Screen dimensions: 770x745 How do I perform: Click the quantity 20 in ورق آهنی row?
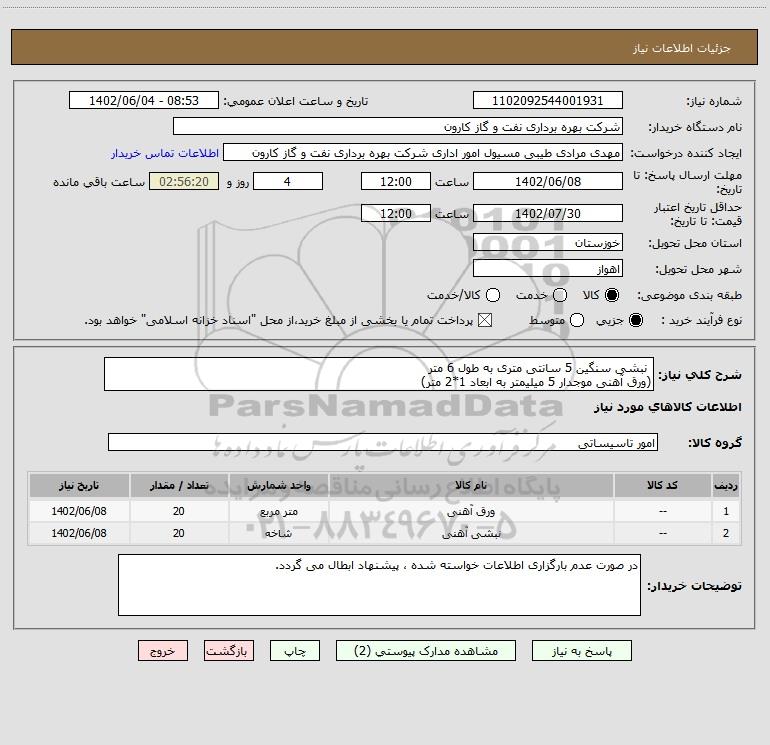tap(179, 511)
